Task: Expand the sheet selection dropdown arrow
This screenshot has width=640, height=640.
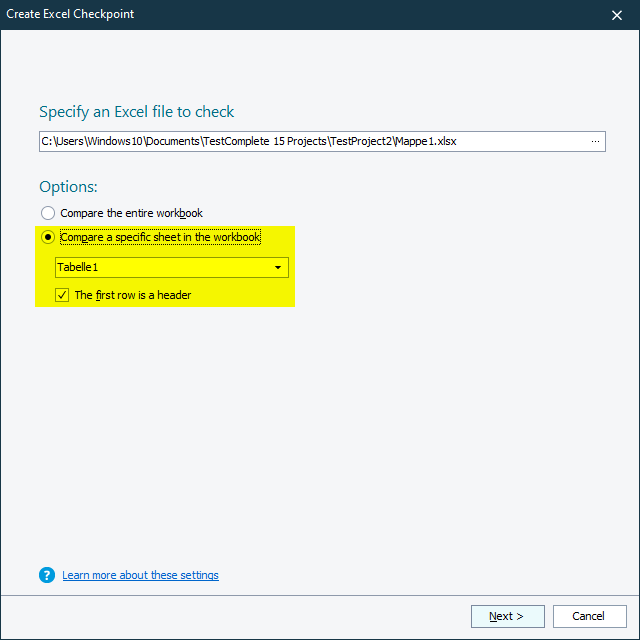Action: 278,268
